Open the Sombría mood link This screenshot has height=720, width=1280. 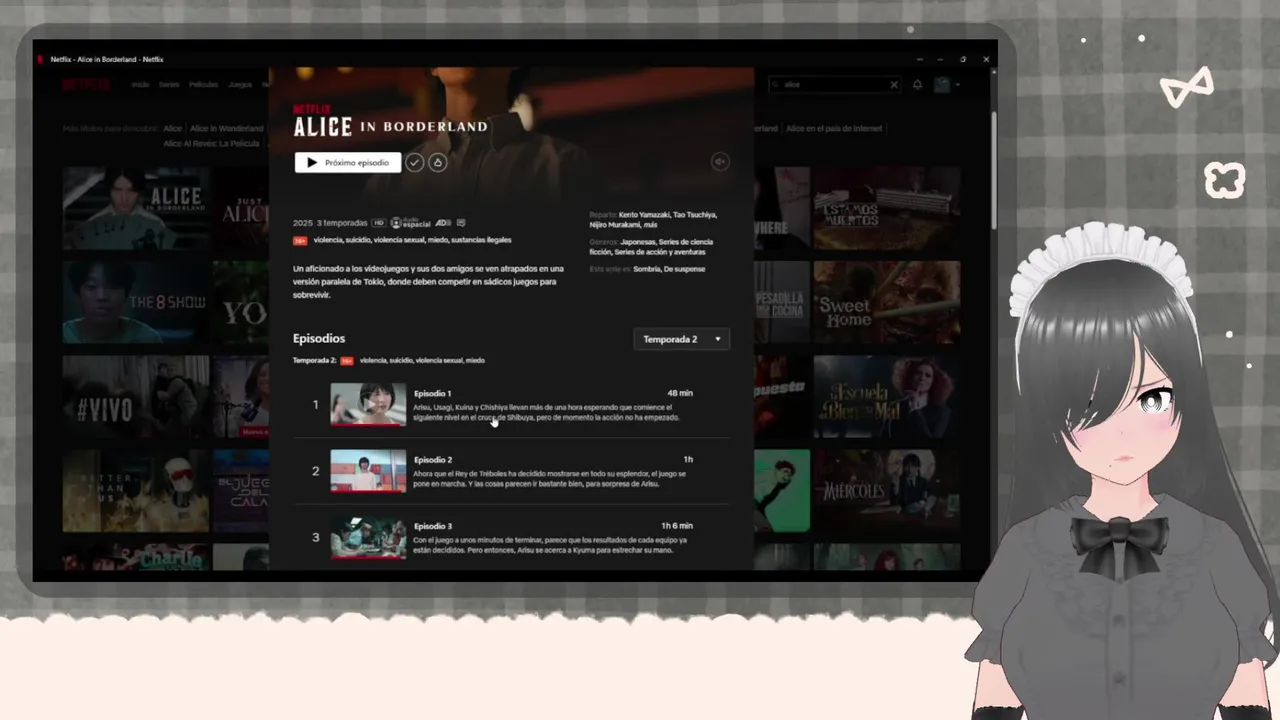[646, 269]
